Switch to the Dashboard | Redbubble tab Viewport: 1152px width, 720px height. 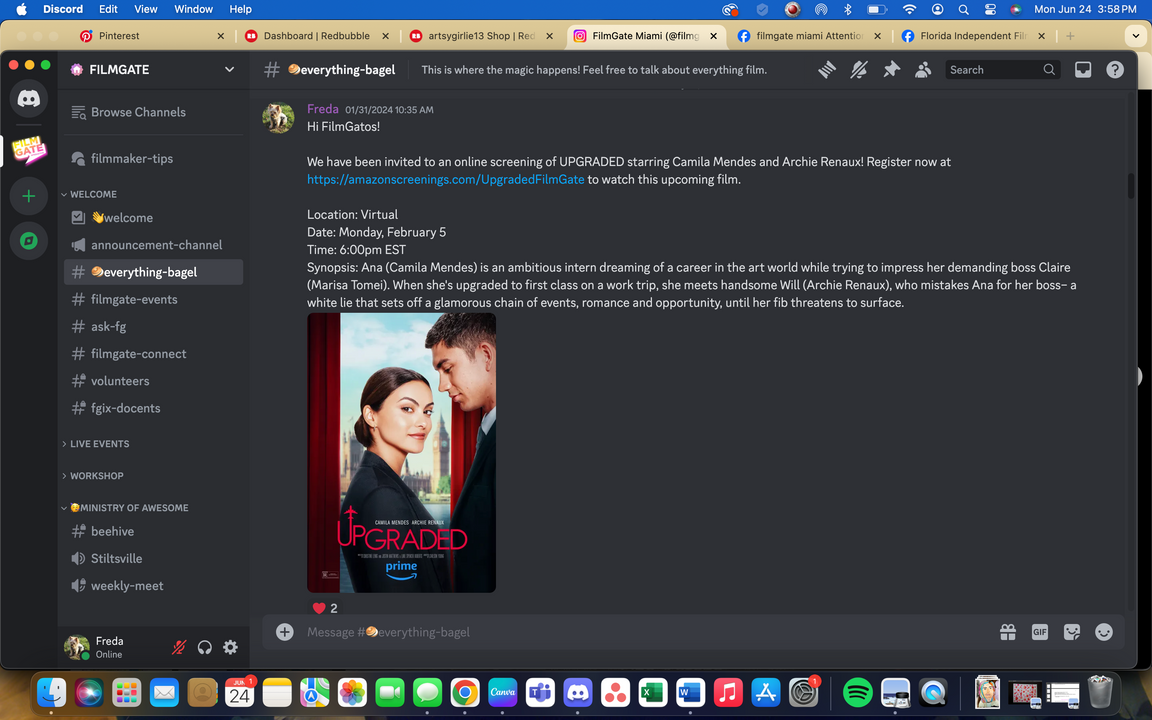coord(316,36)
